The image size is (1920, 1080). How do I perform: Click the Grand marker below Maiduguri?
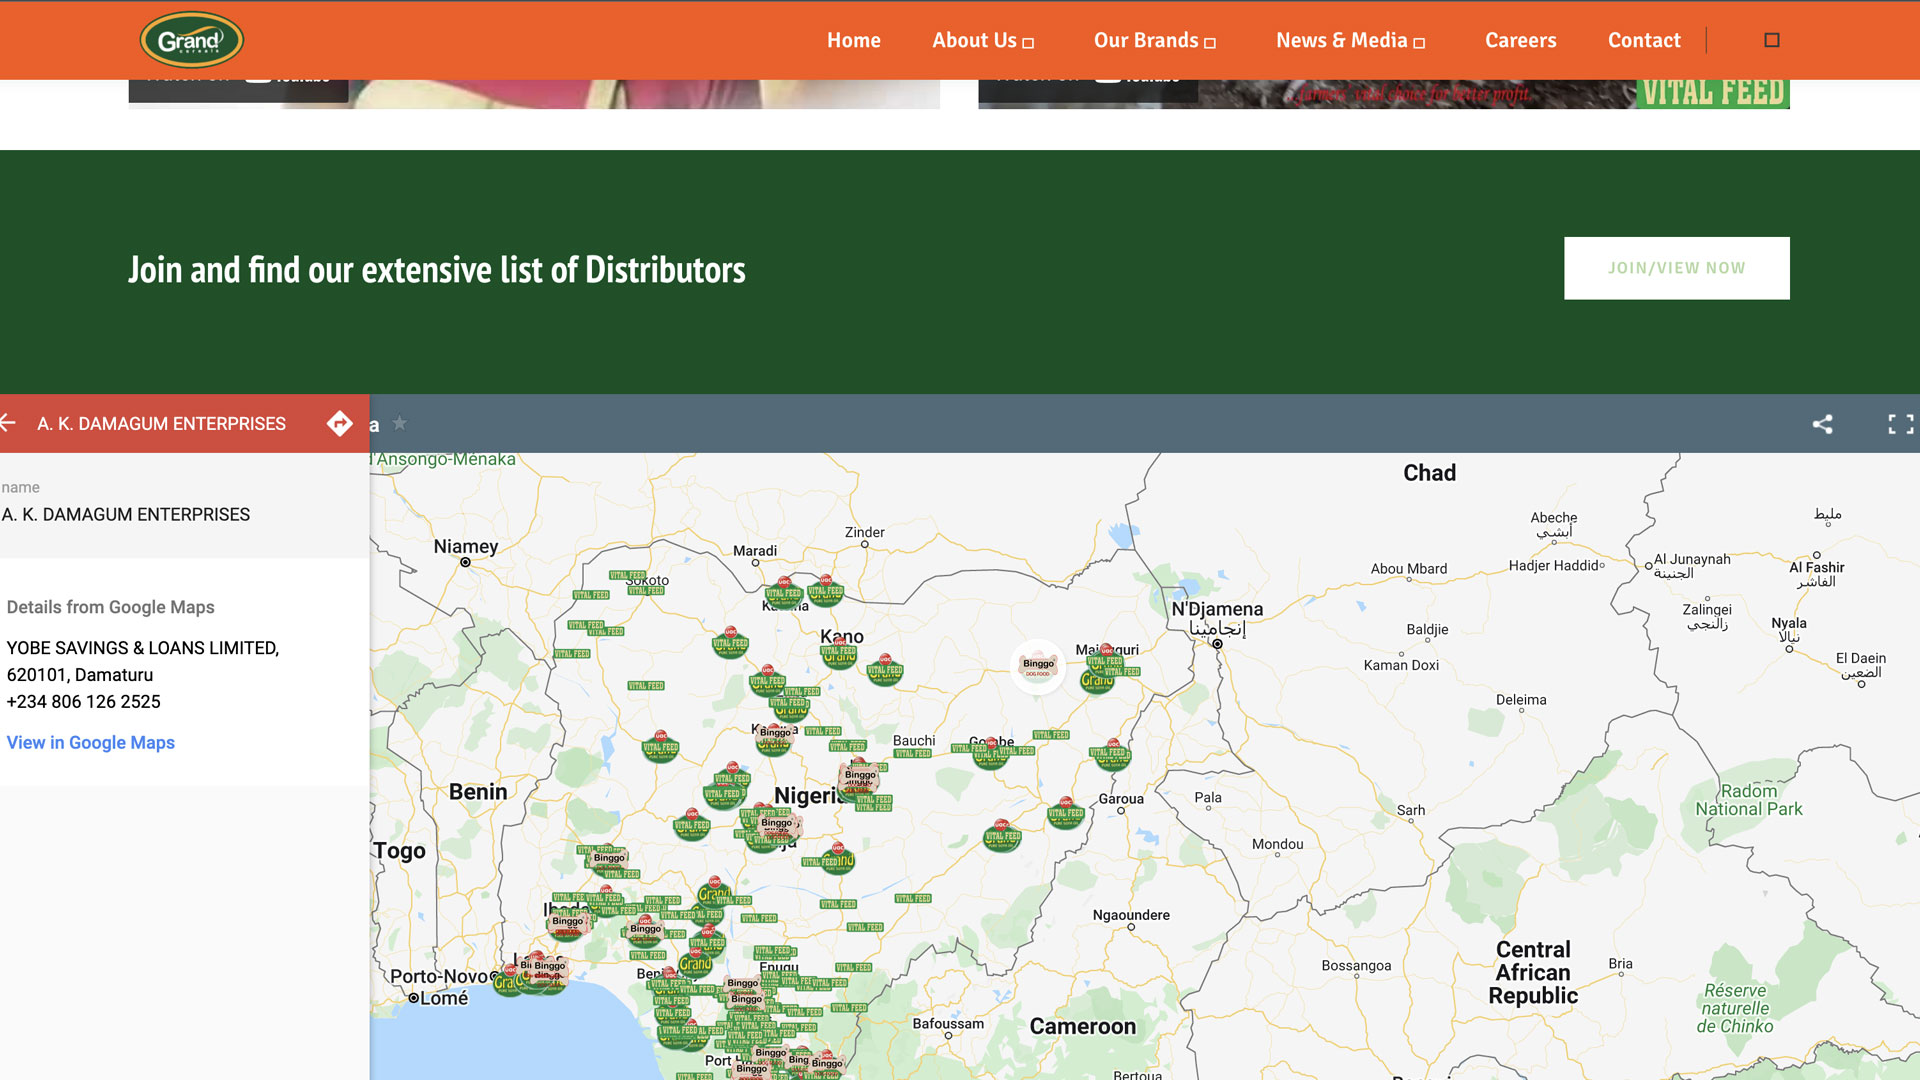[1097, 681]
